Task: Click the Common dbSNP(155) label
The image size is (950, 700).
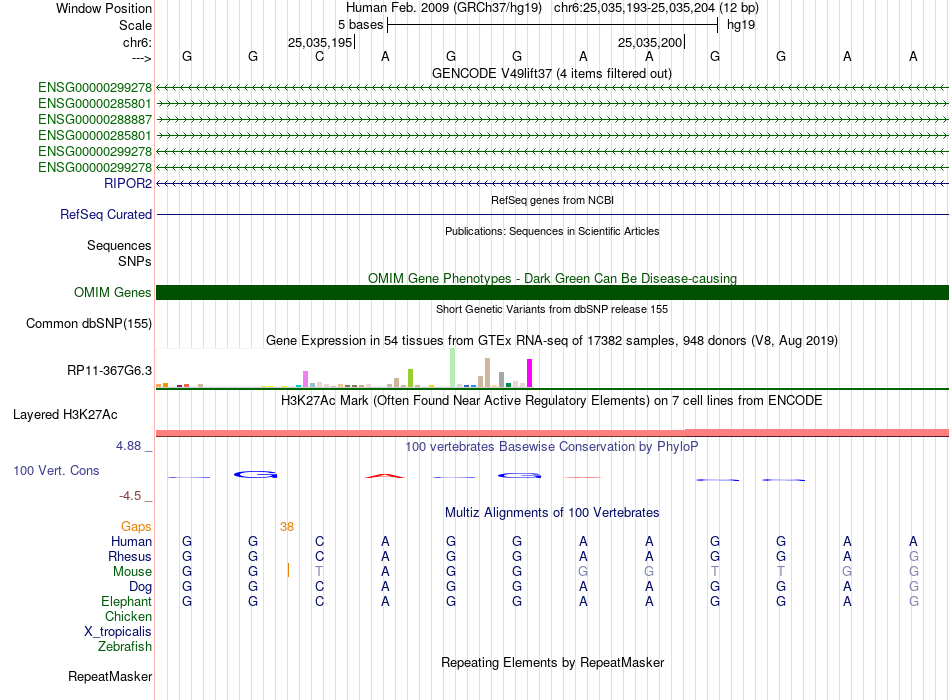Action: coord(89,324)
